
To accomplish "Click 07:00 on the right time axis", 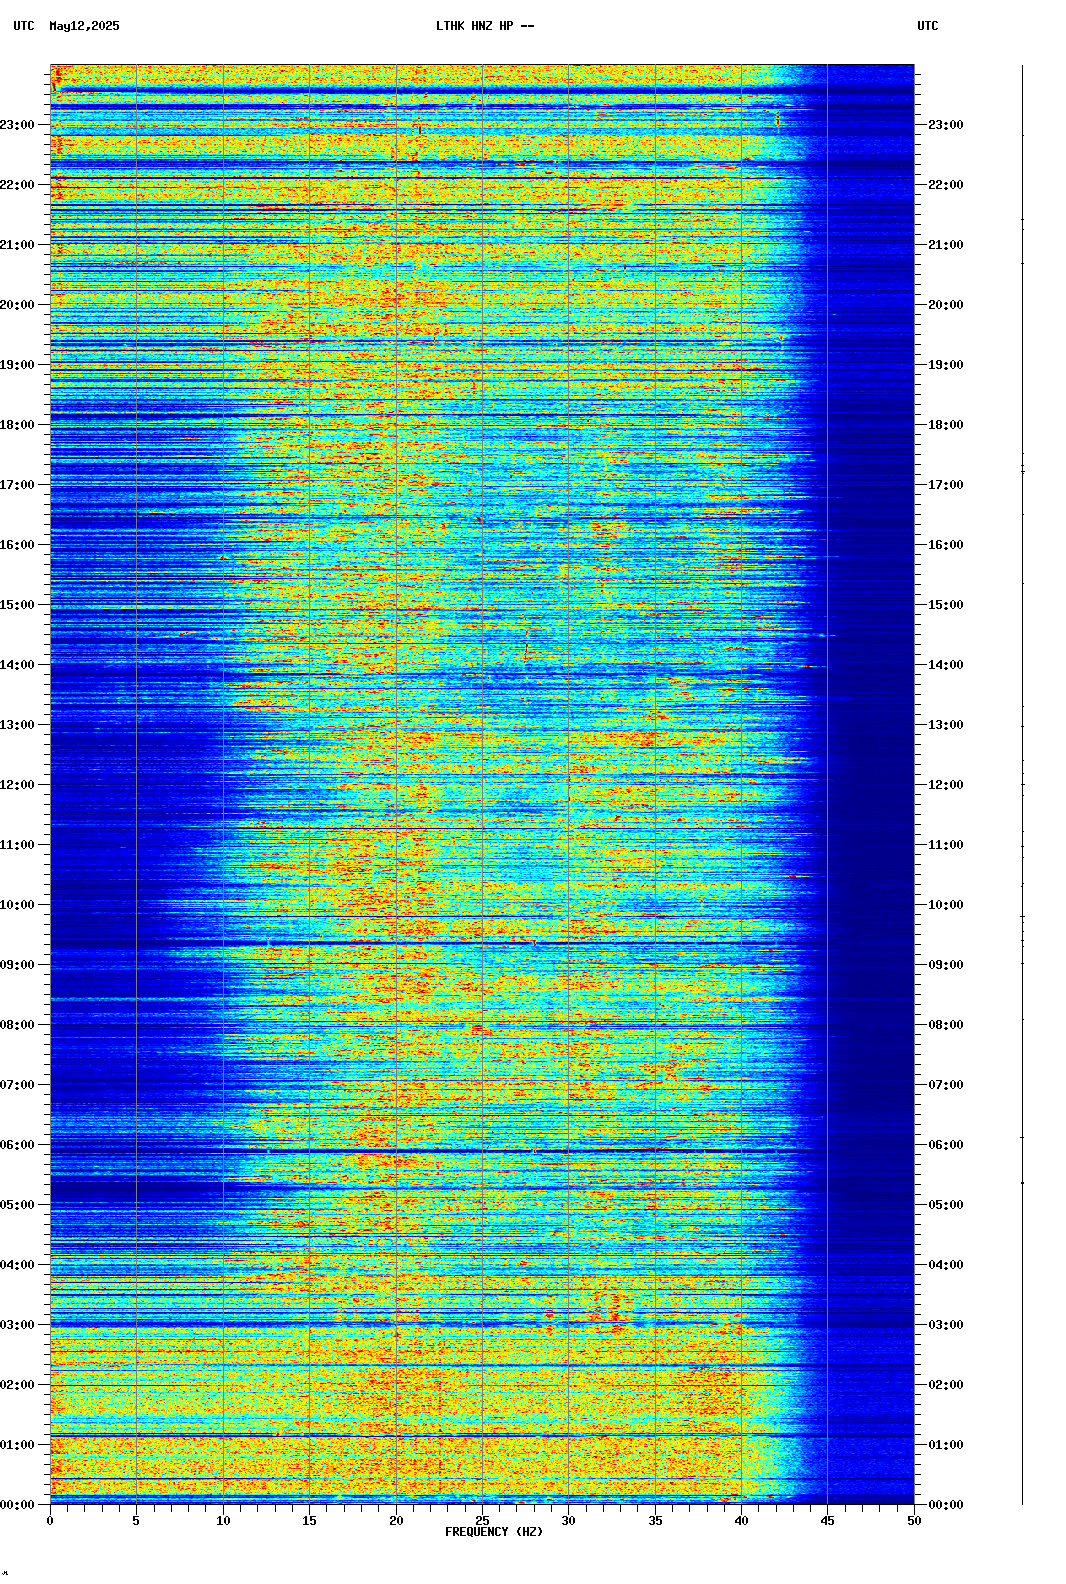I will (x=946, y=1085).
